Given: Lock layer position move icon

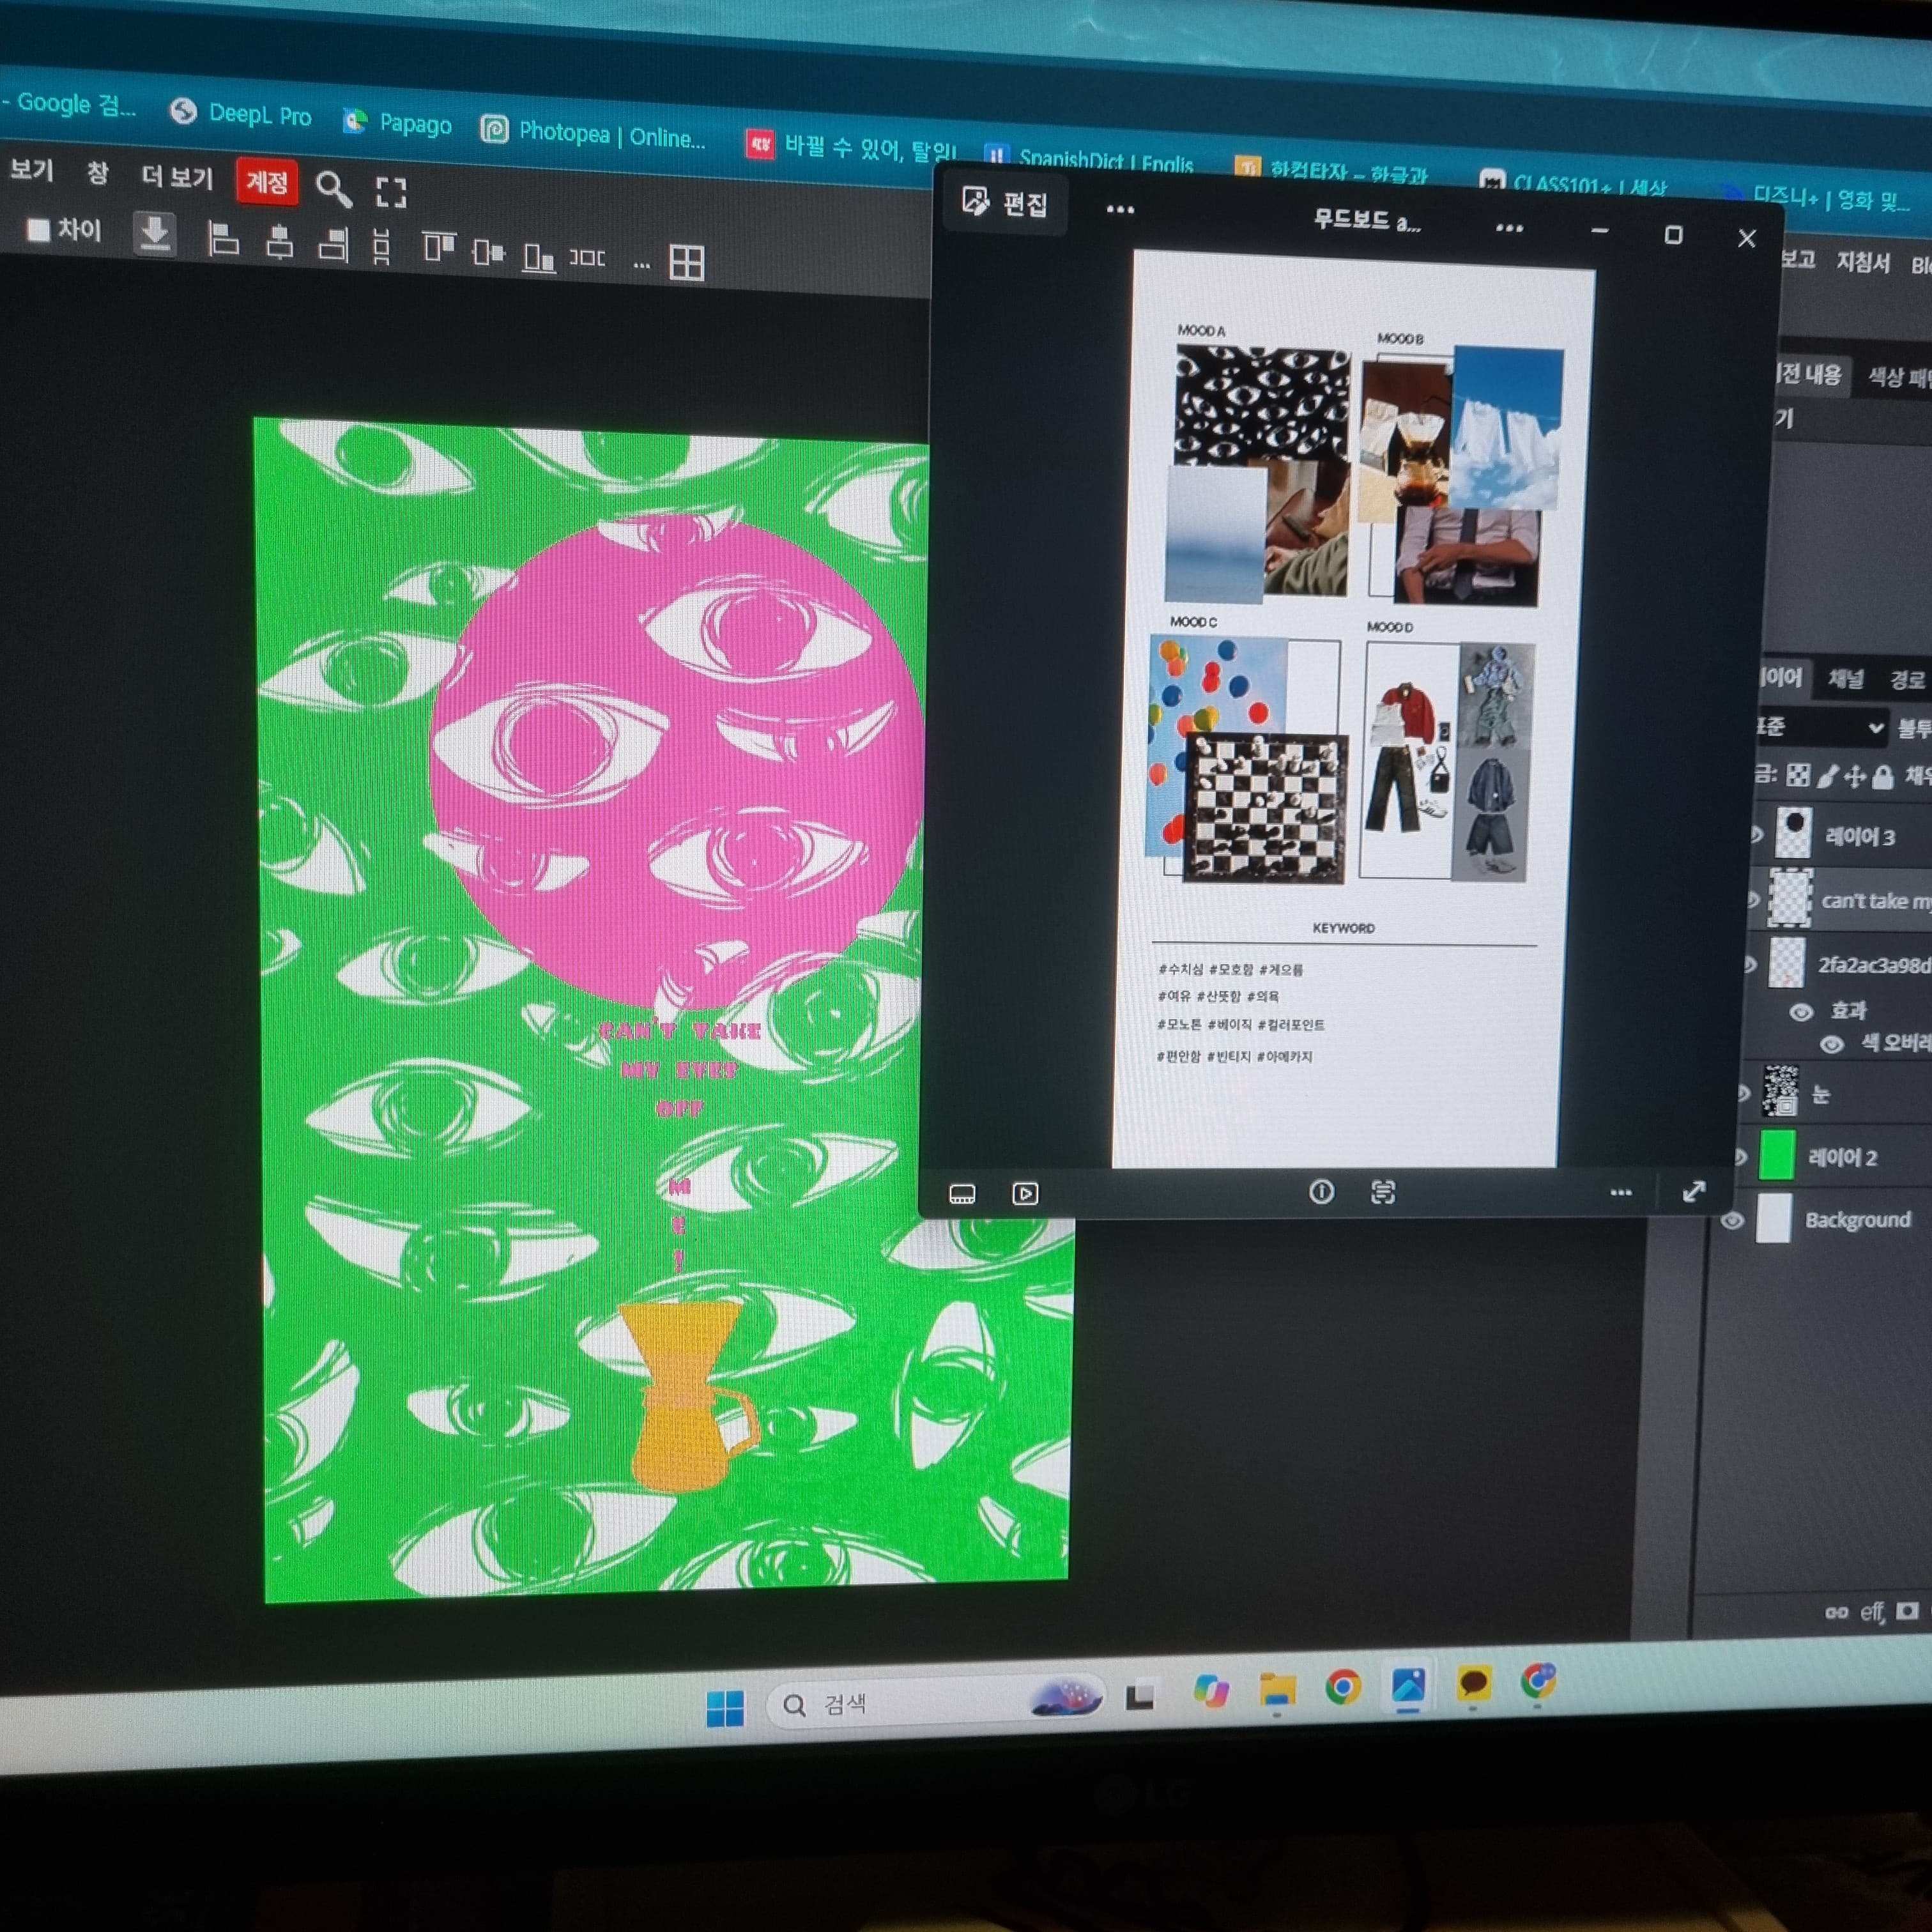Looking at the screenshot, I should click(1855, 777).
